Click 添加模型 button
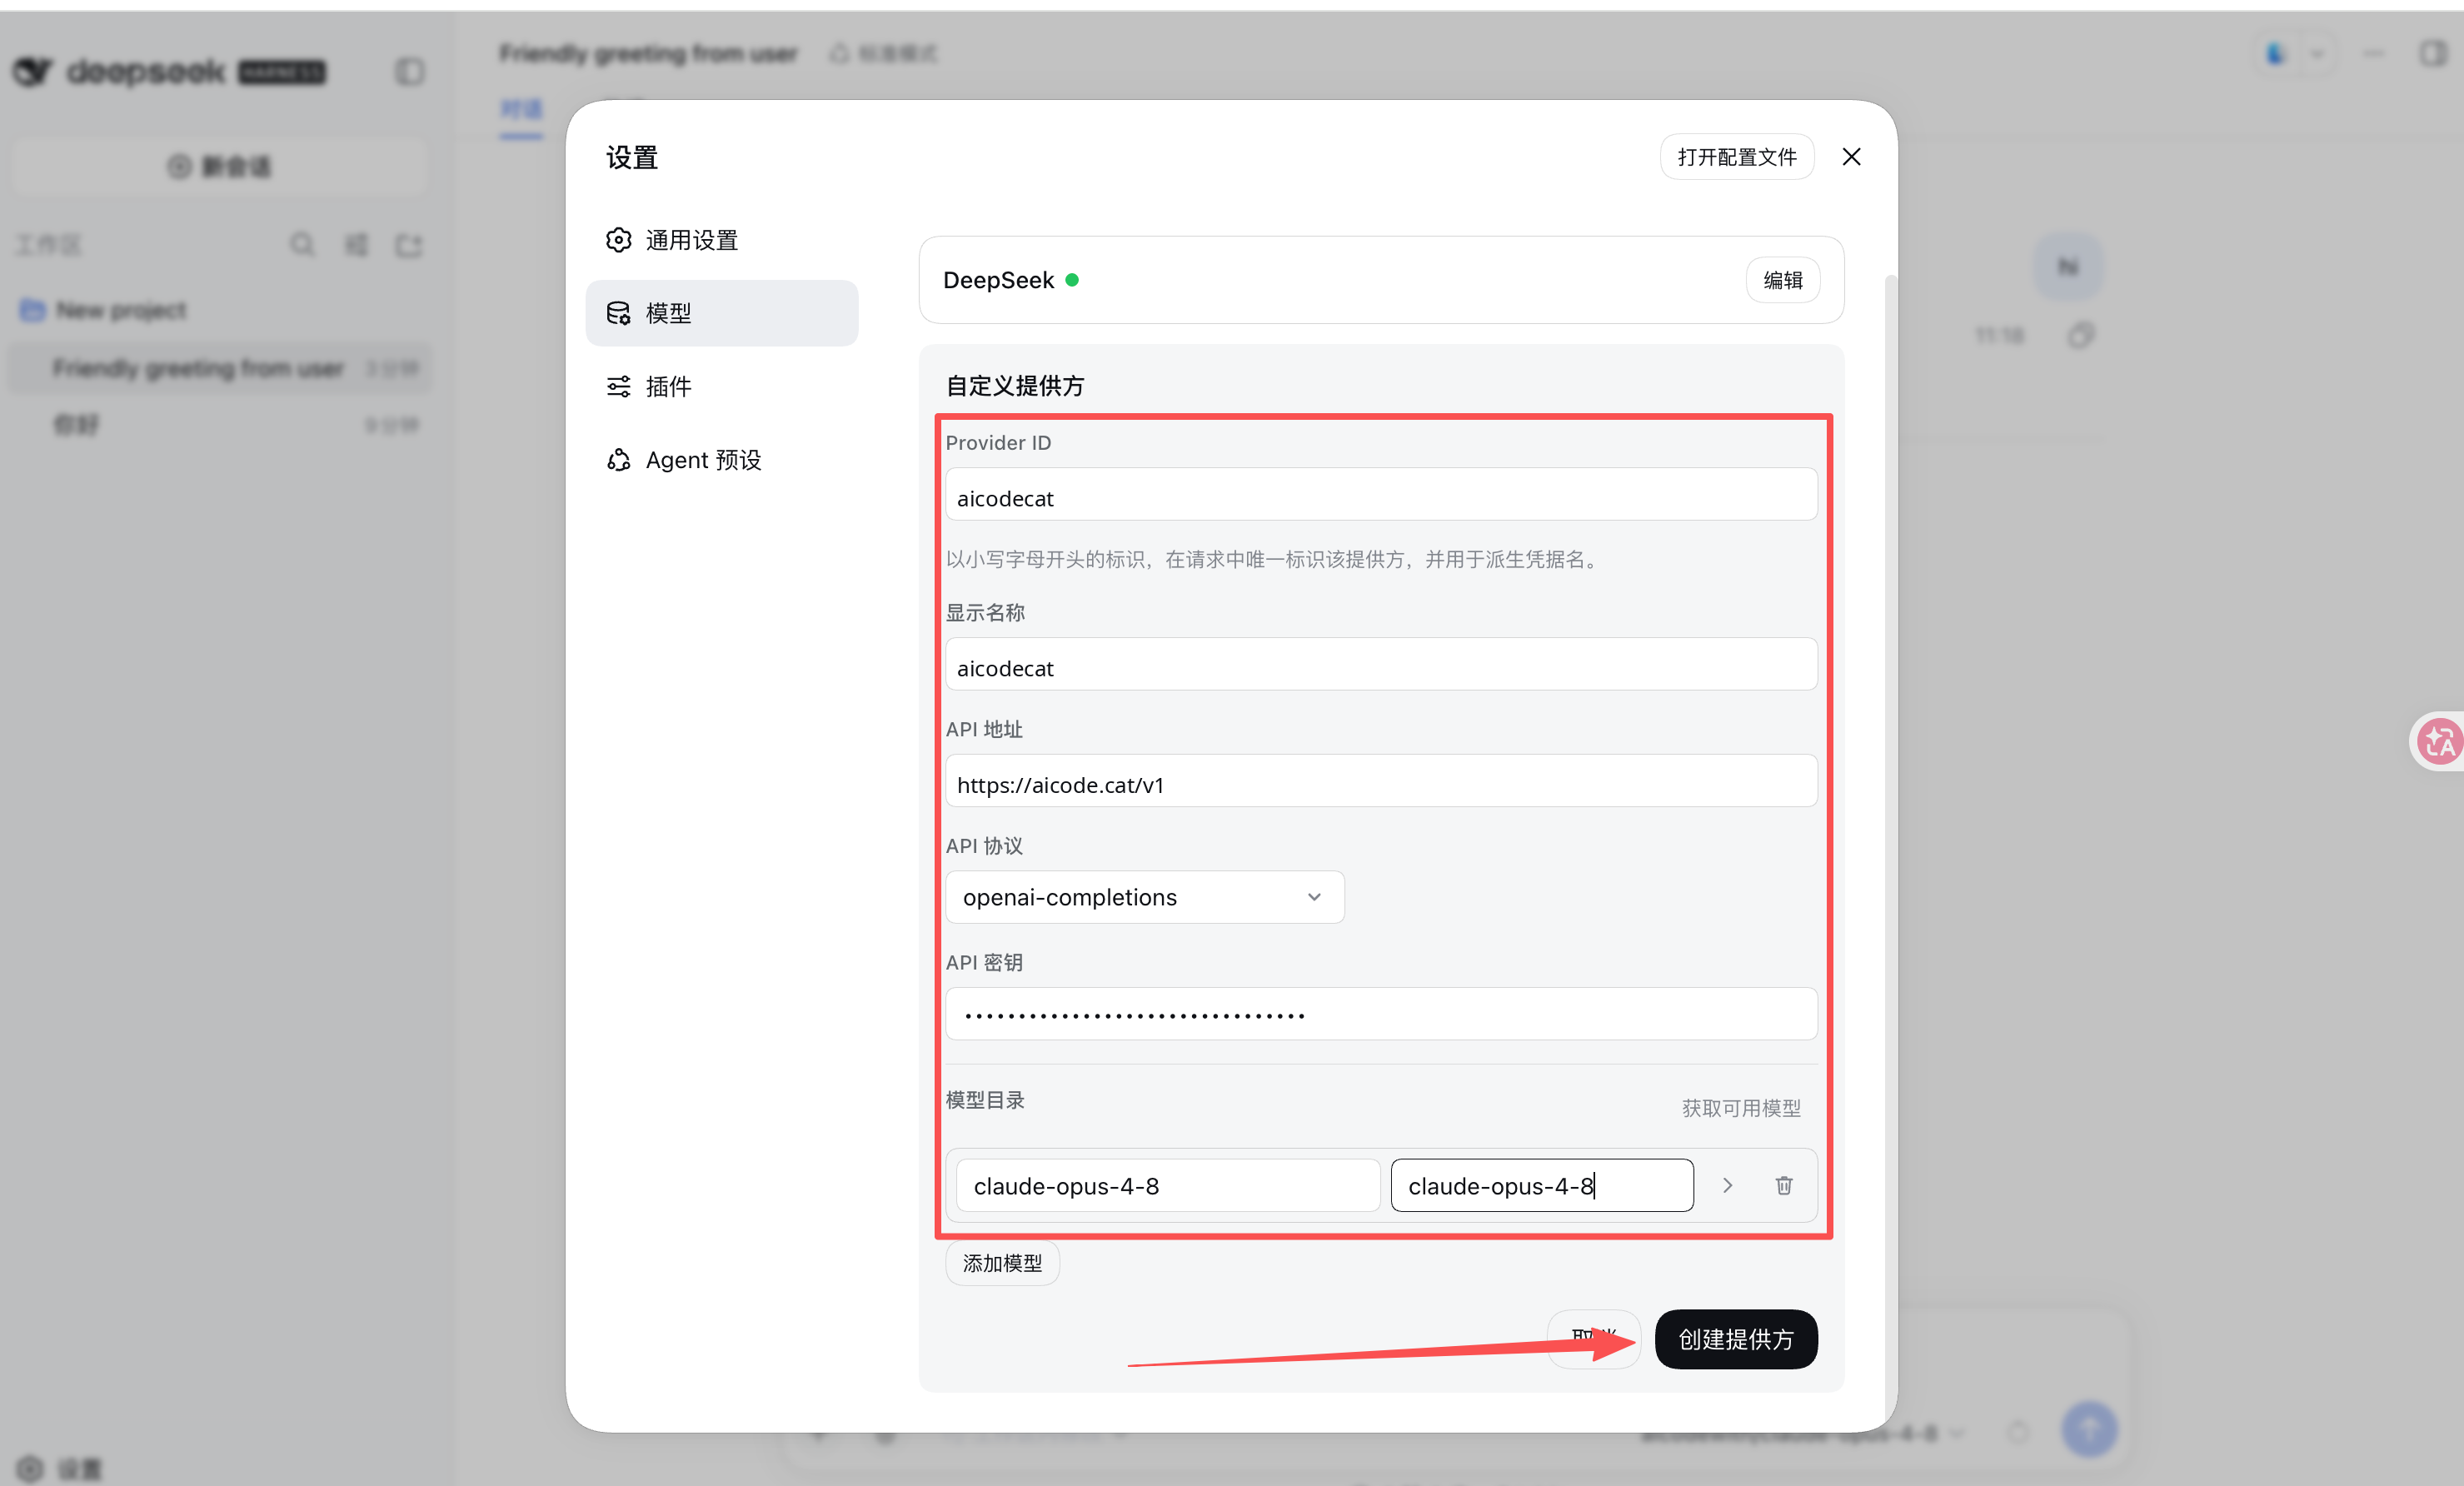This screenshot has width=2464, height=1486. 1002,1263
